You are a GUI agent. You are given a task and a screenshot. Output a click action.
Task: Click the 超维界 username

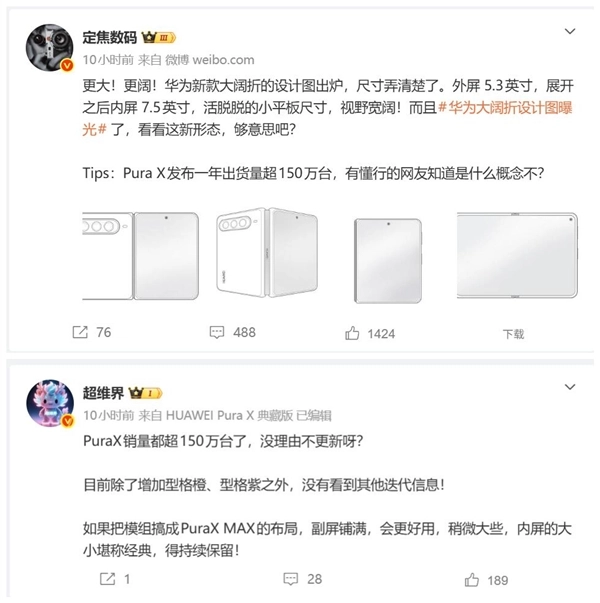click(x=103, y=393)
